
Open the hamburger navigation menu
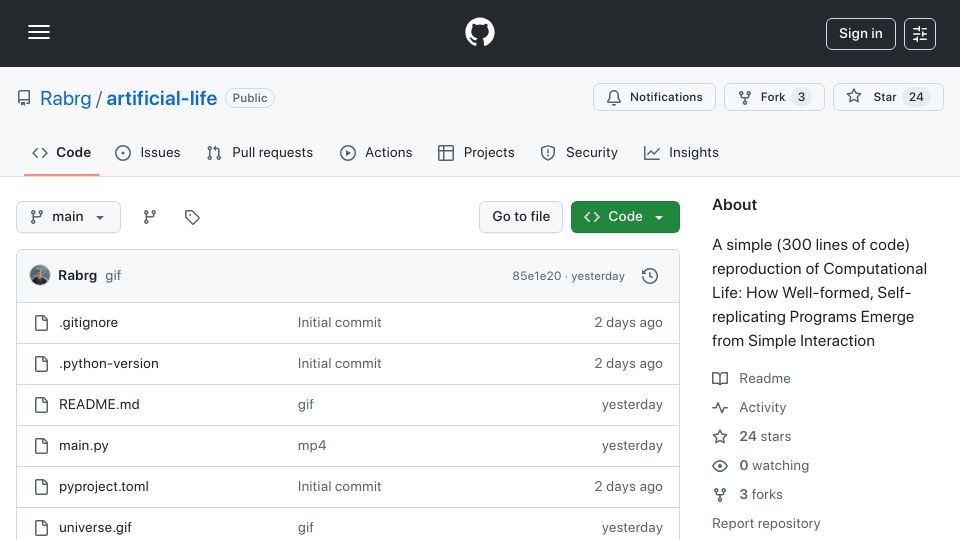[39, 32]
